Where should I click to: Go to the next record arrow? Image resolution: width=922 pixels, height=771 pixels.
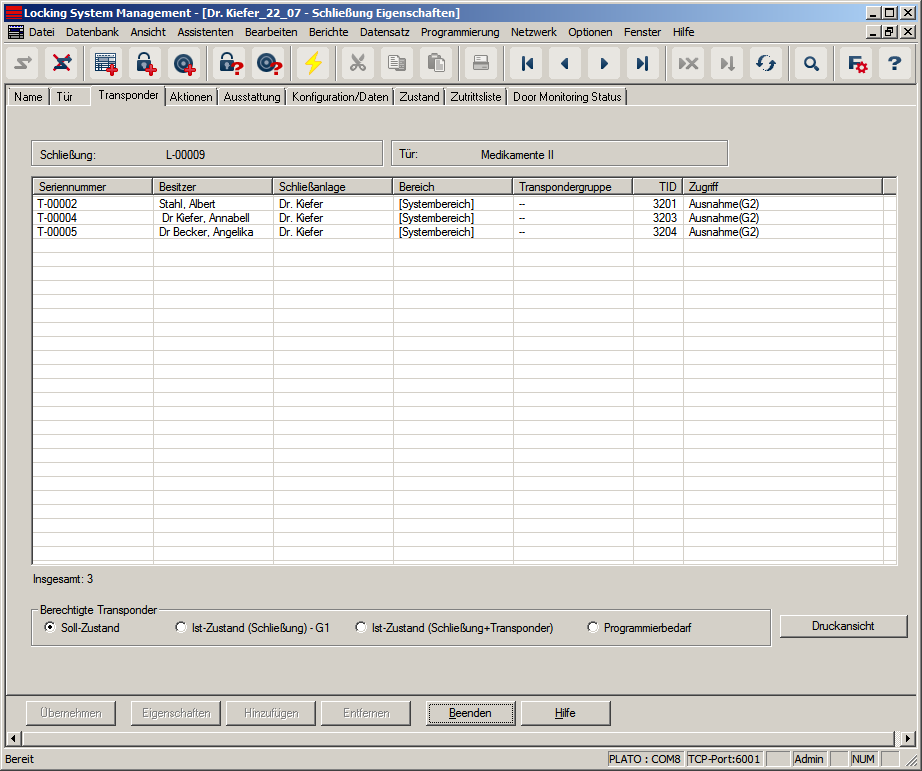603,63
